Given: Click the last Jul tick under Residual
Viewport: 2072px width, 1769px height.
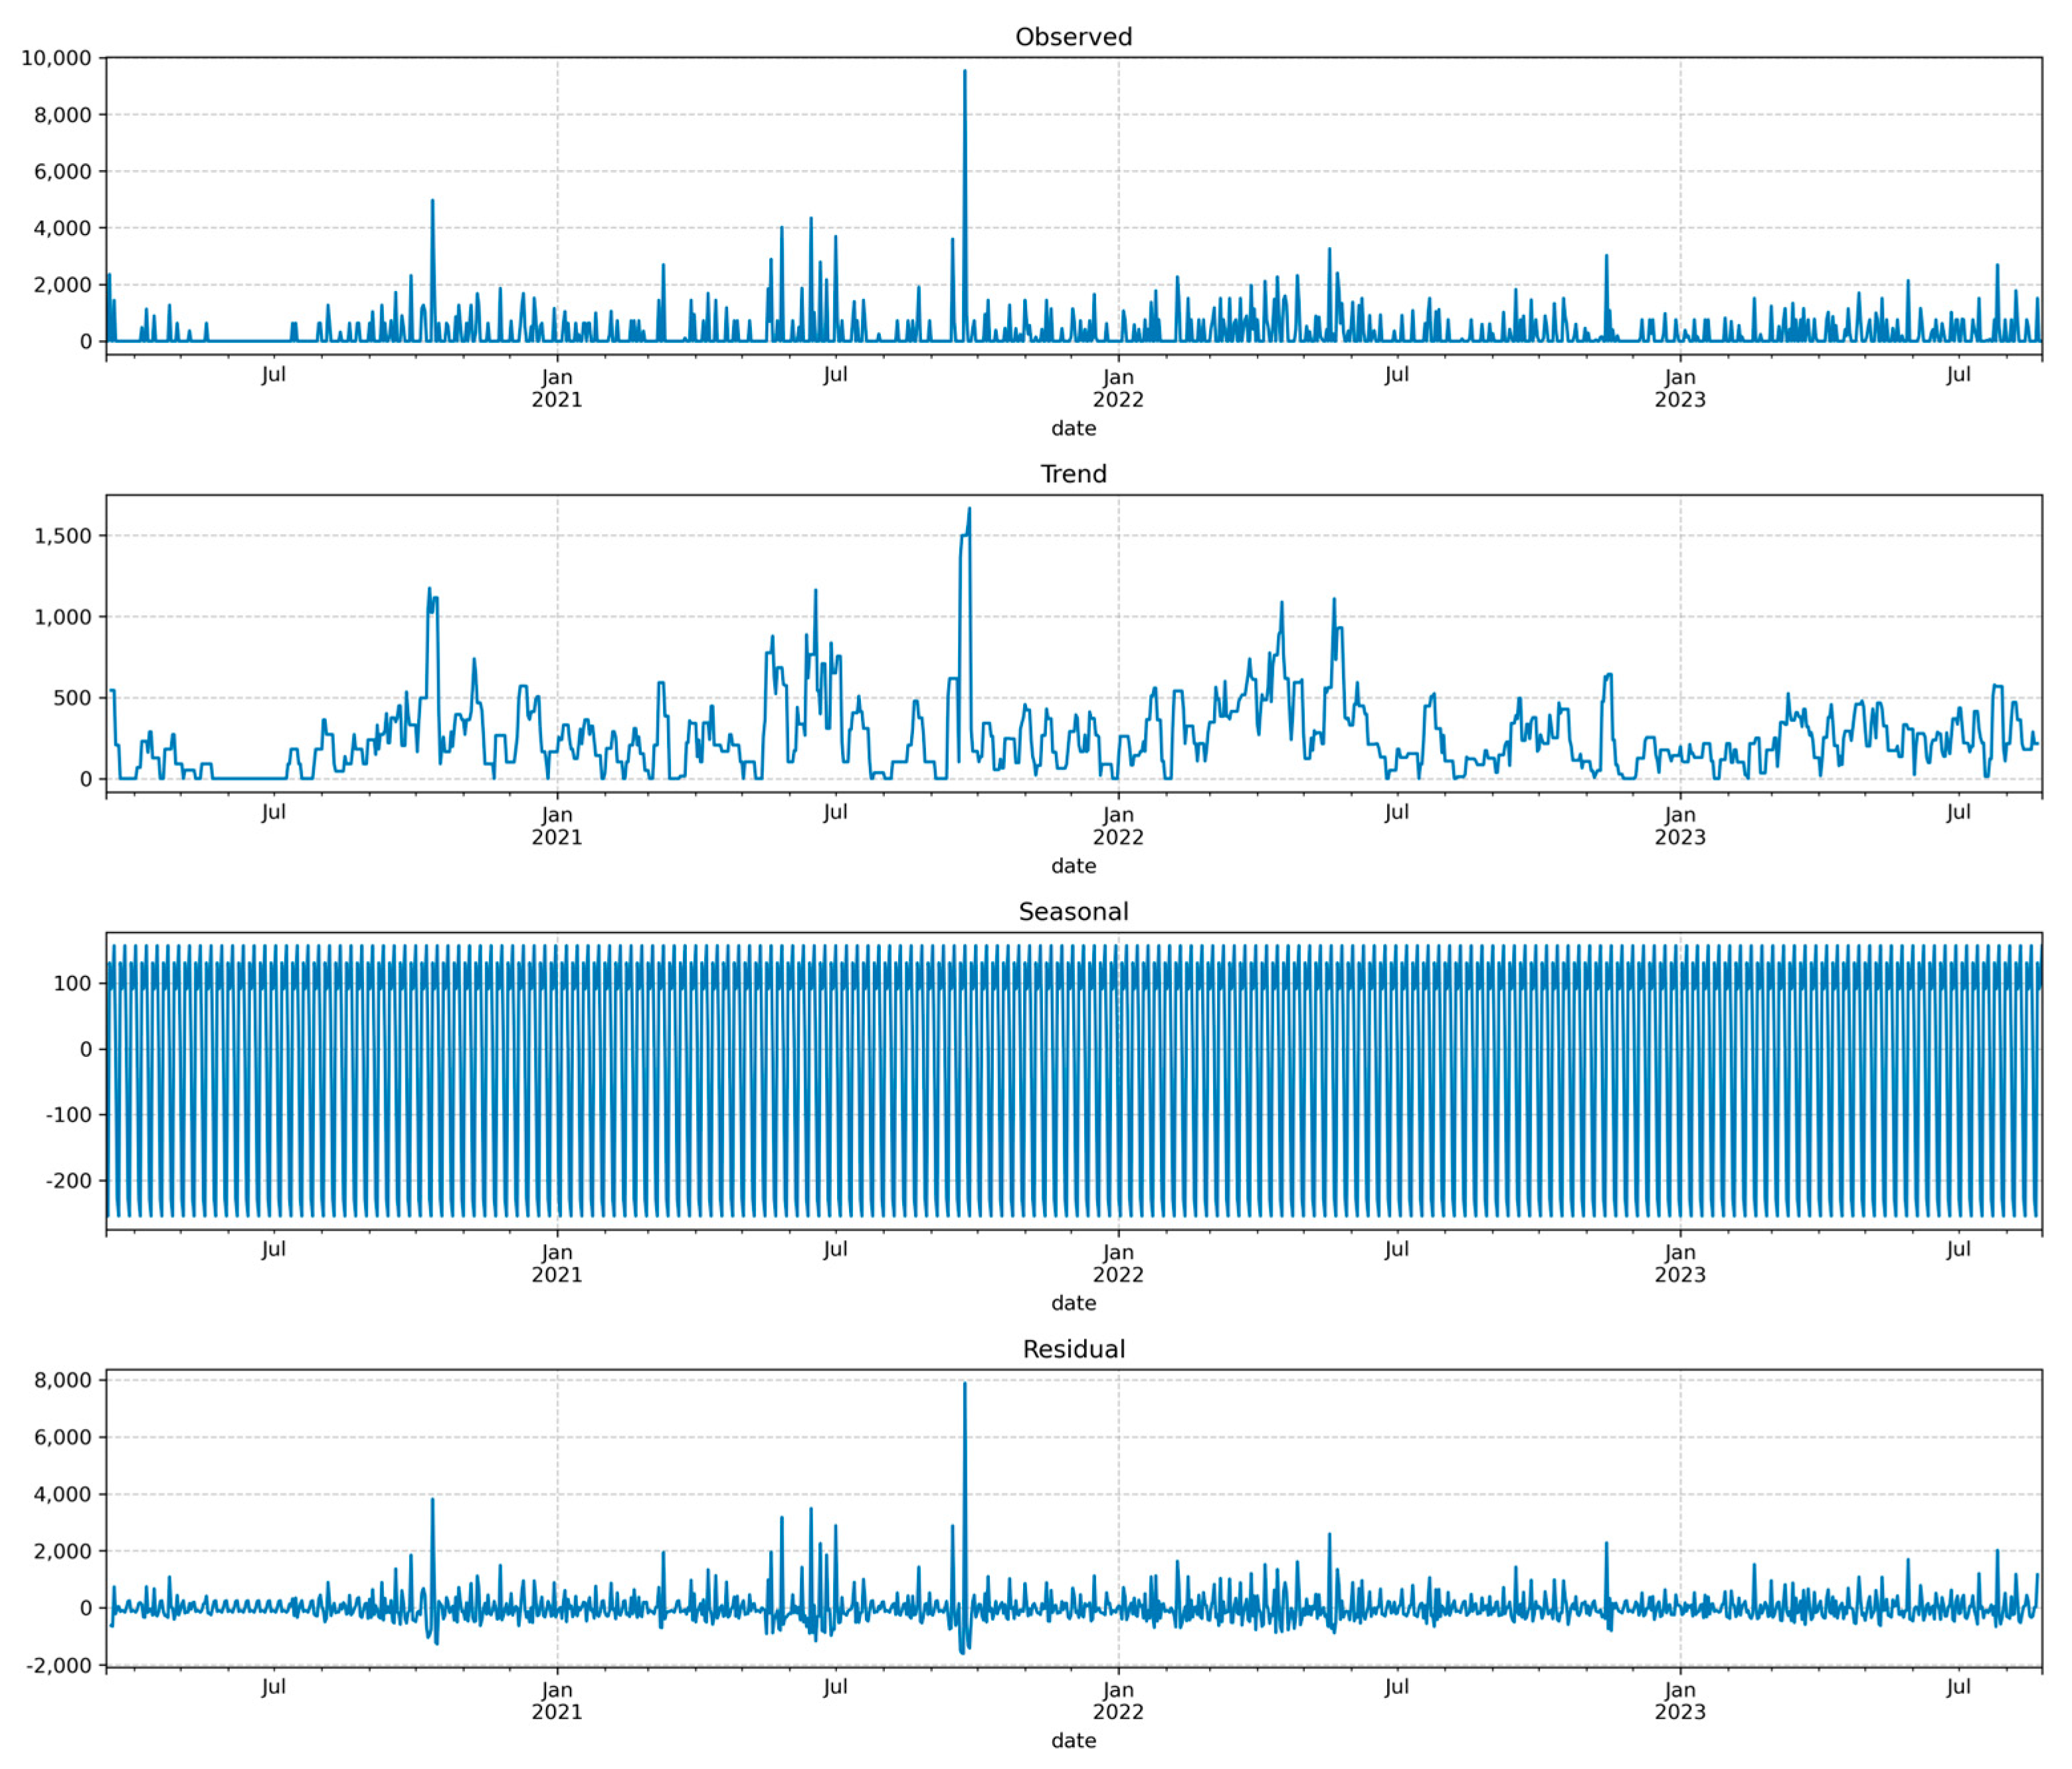Looking at the screenshot, I should point(1958,1687).
